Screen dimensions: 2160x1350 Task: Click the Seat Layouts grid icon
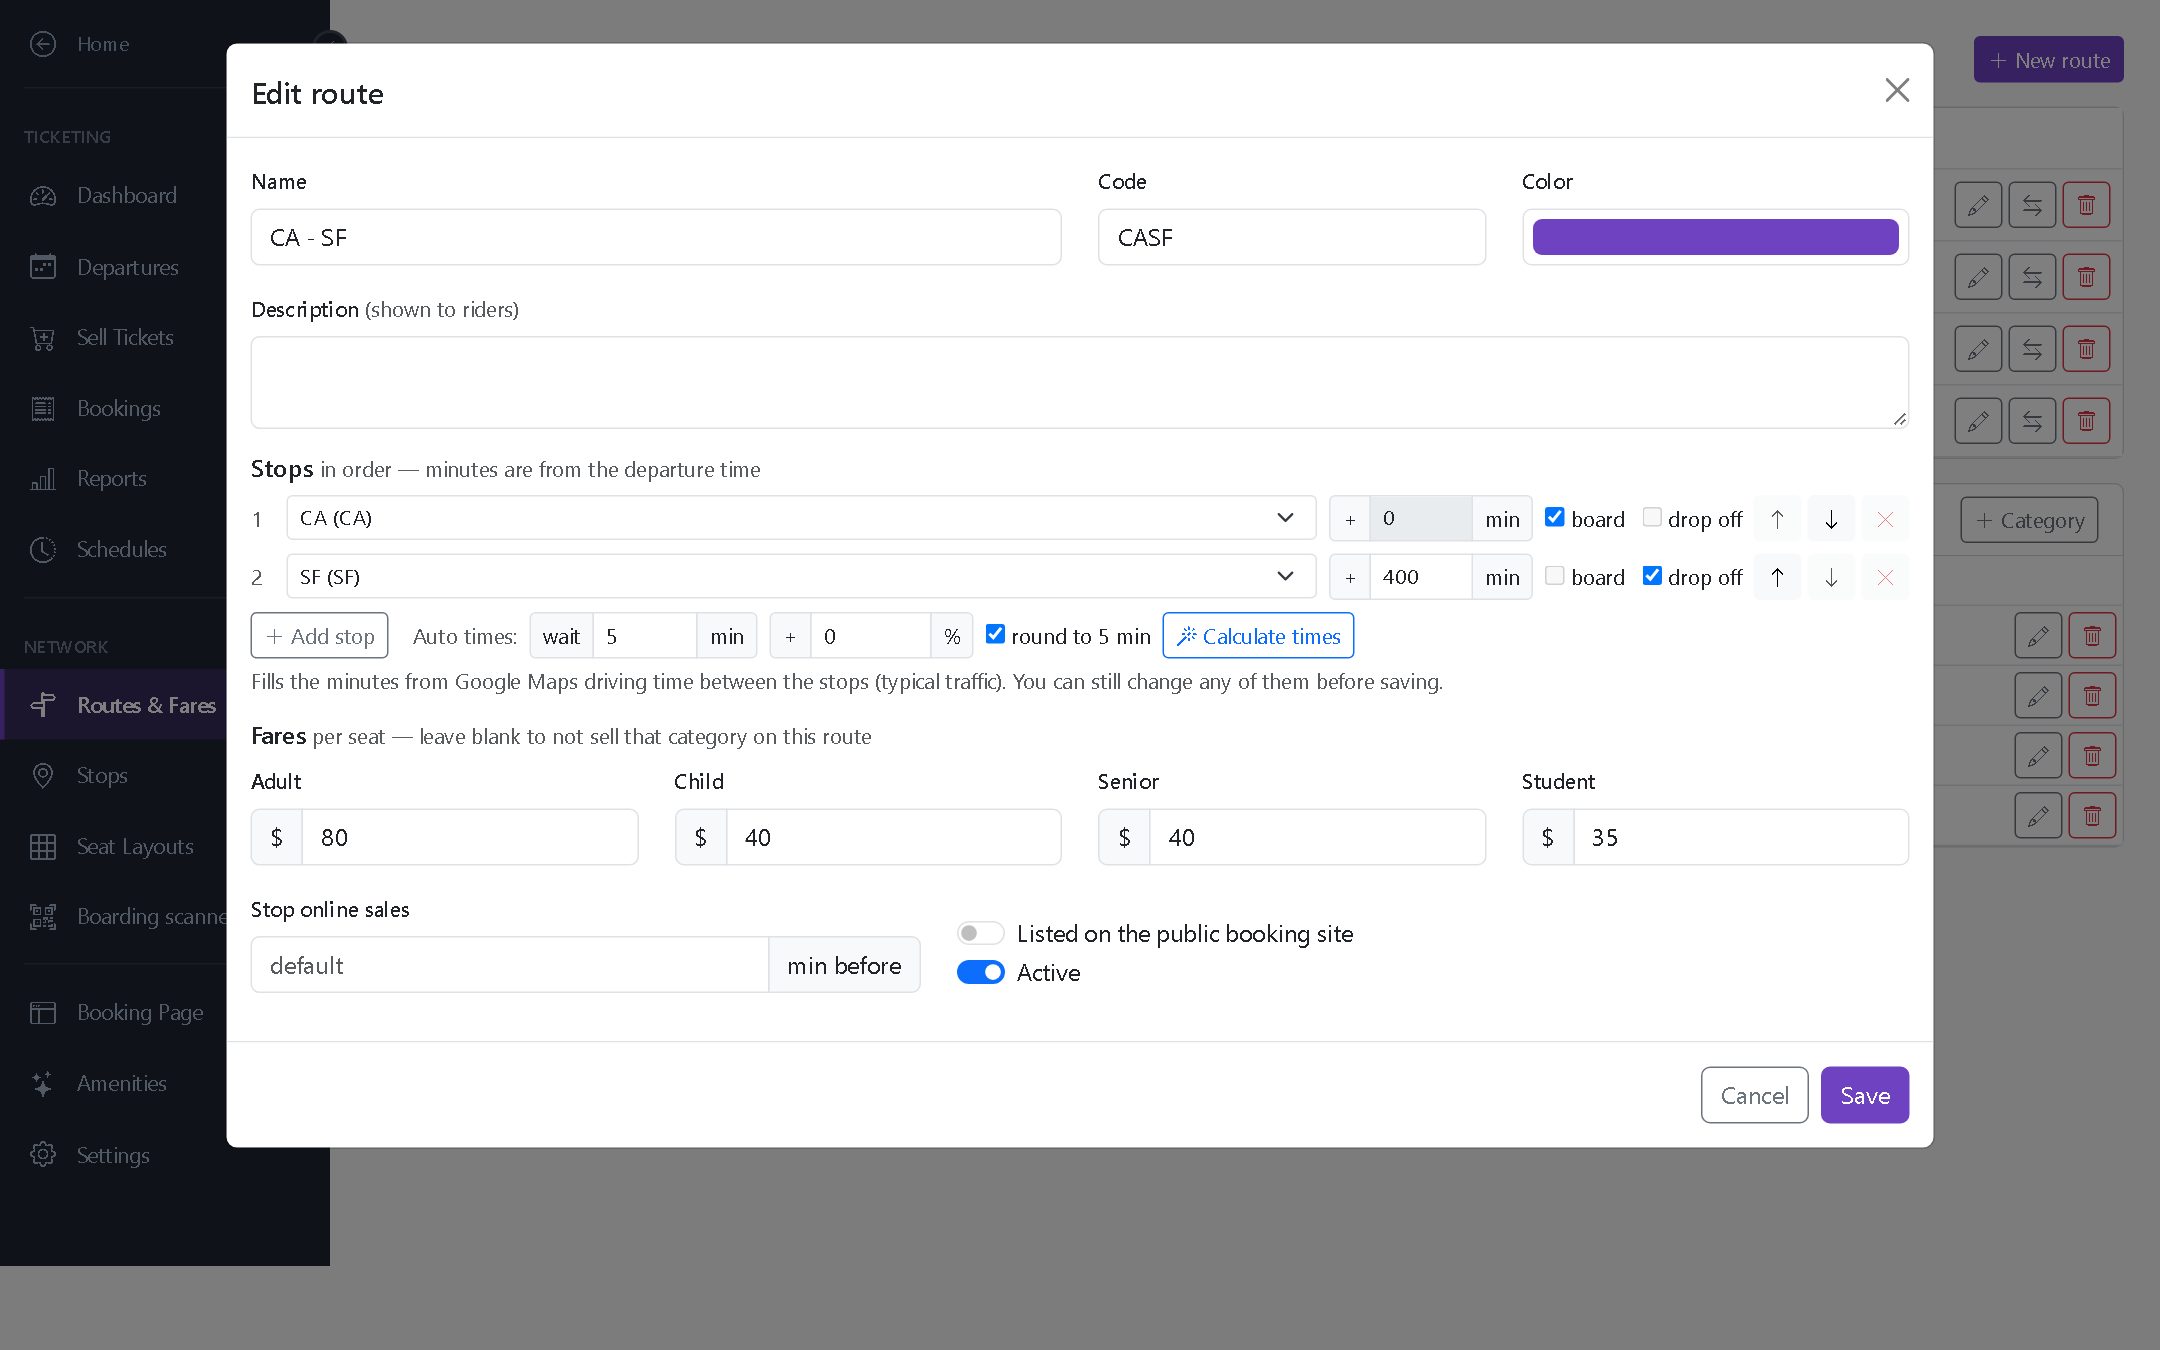tap(43, 846)
